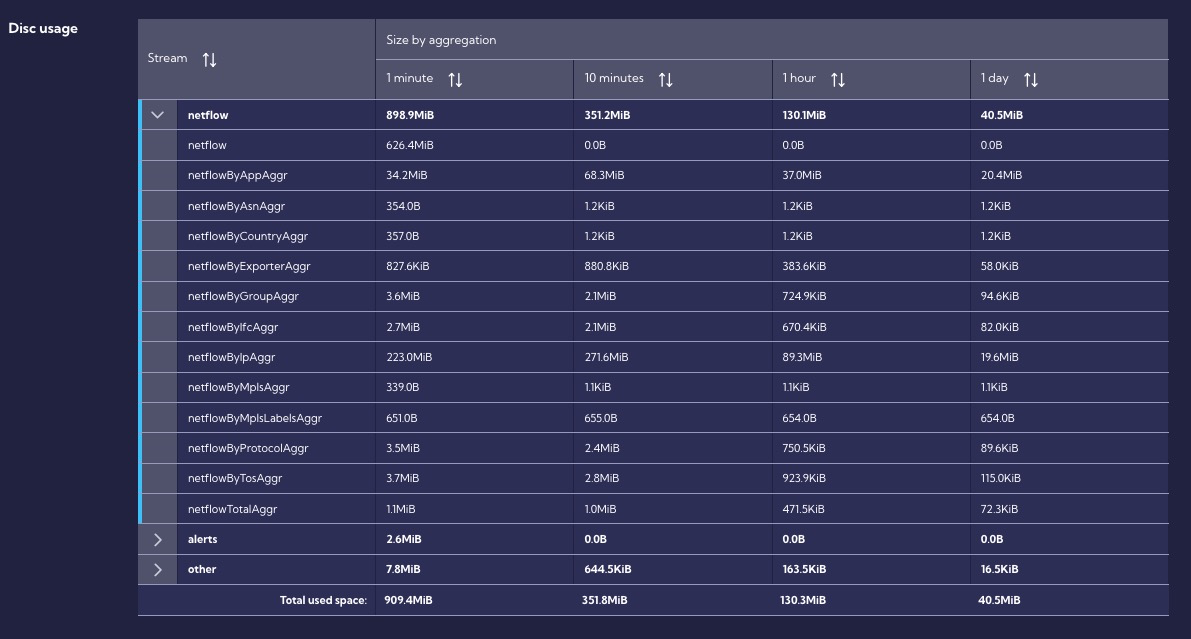Click the 626.4MiB netflow cell
Screen dimensions: 1191x639
pos(409,145)
